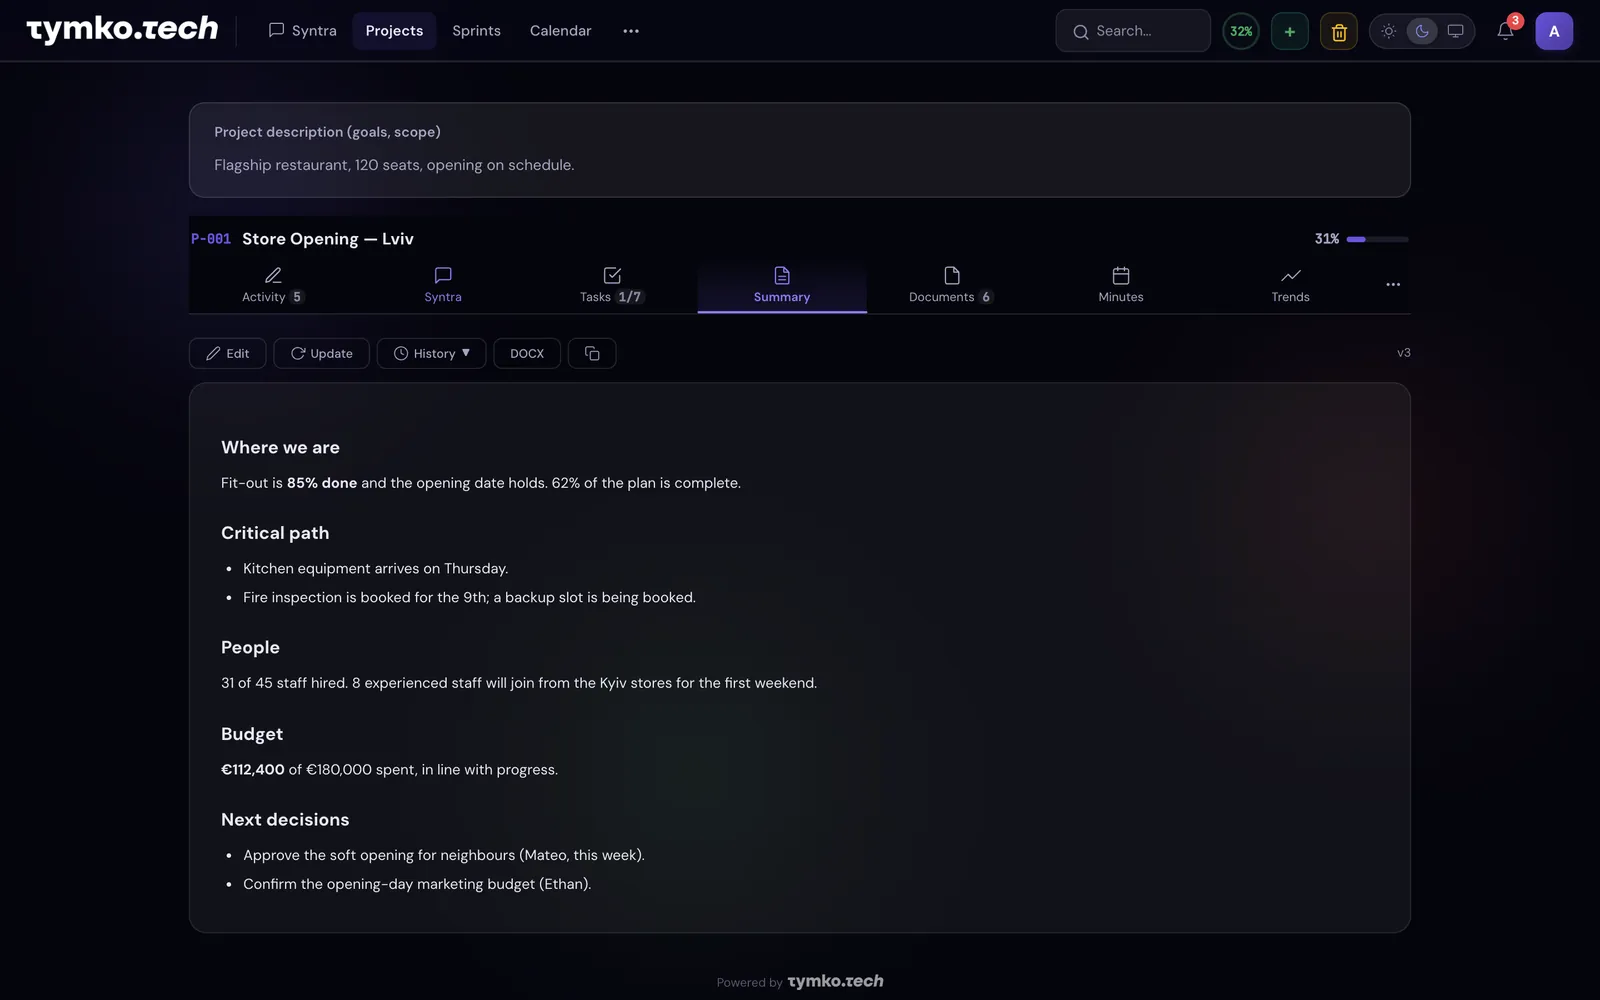Choose system theme monitor toggle
Screen dimensions: 1600x1000
pyautogui.click(x=1456, y=31)
